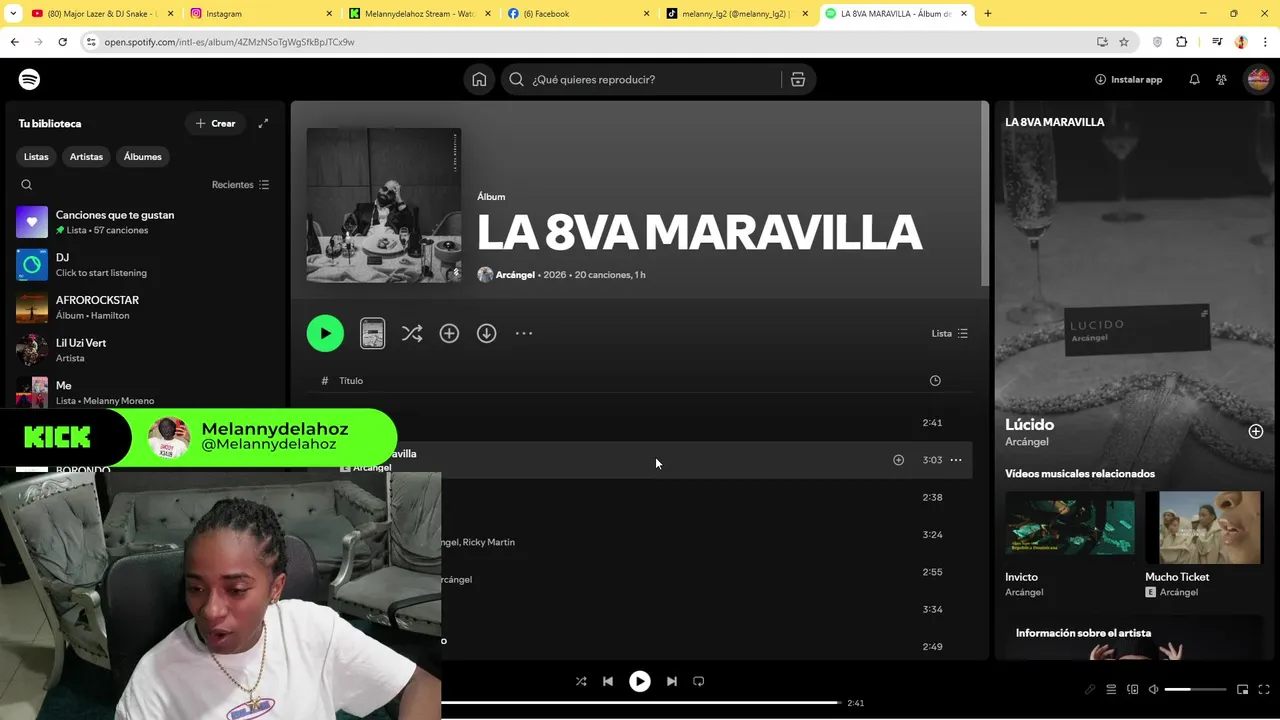This screenshot has width=1280, height=720.
Task: Open Canciones que te gustan playlist
Action: 143,222
